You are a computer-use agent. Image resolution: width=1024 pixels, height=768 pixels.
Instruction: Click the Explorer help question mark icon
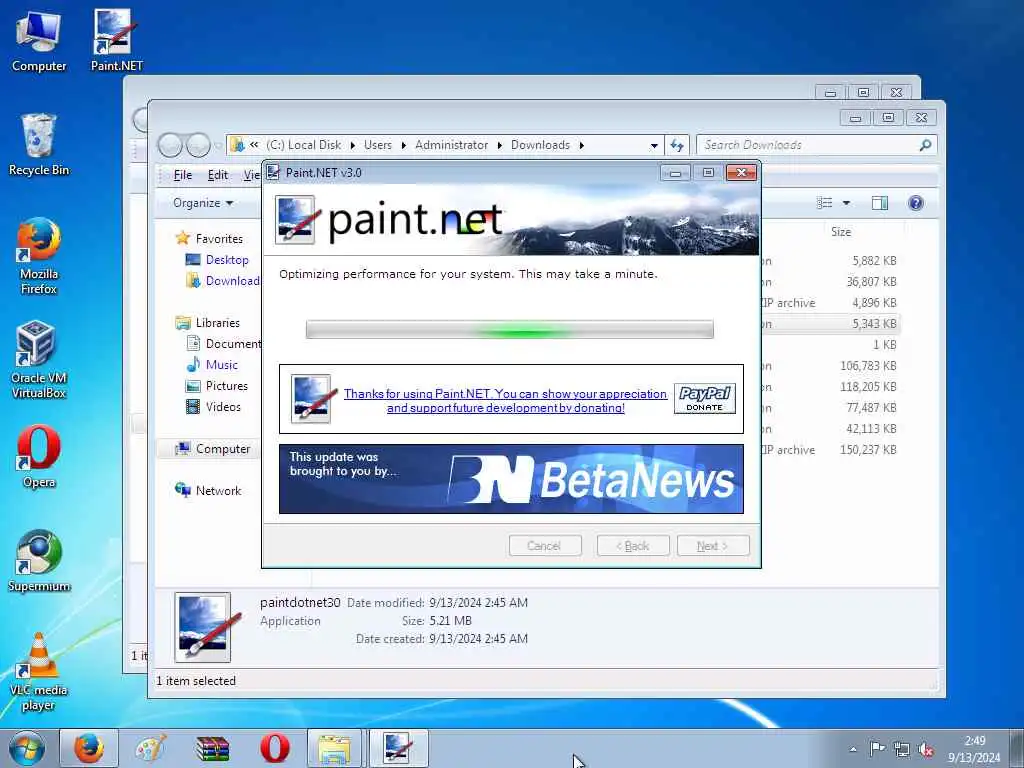pyautogui.click(x=916, y=203)
